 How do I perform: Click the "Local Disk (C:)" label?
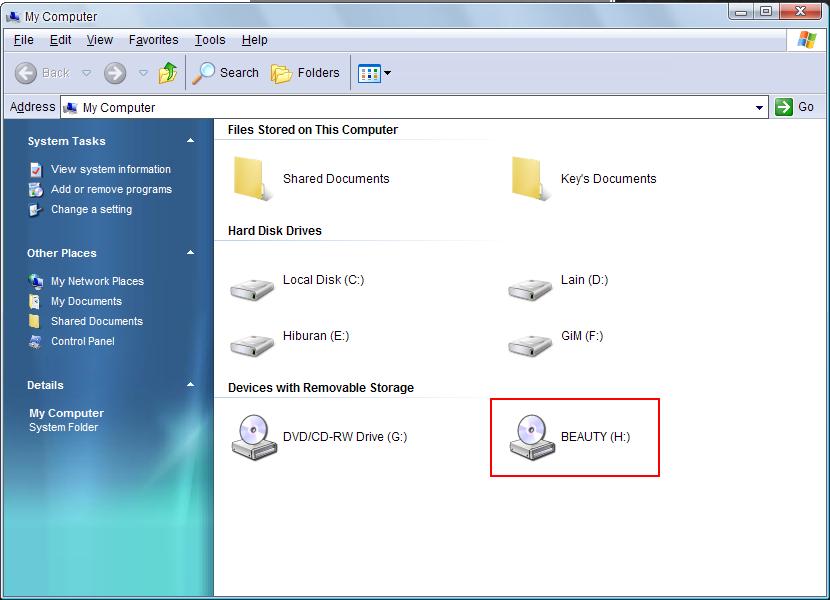(x=323, y=280)
